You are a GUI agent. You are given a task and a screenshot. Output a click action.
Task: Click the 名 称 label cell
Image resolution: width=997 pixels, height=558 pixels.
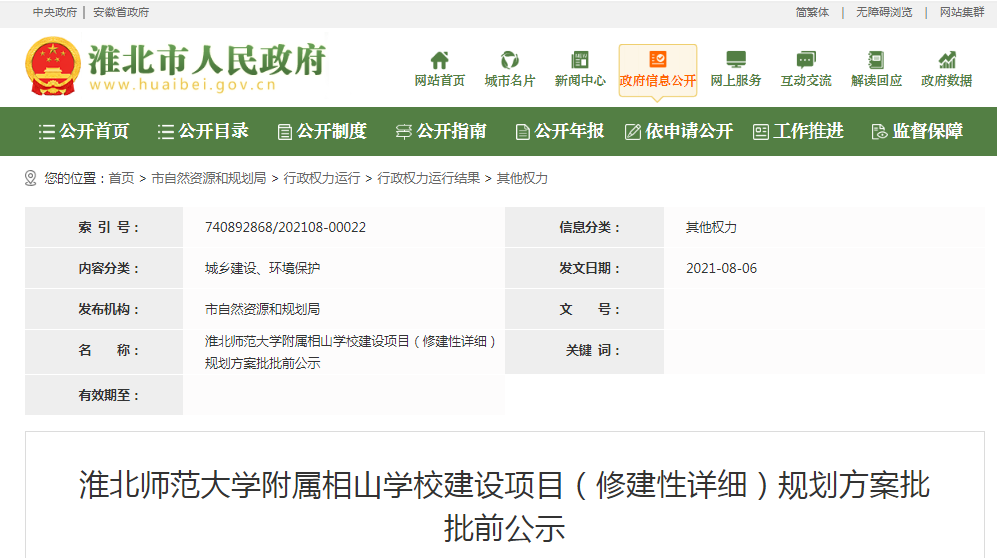click(104, 351)
